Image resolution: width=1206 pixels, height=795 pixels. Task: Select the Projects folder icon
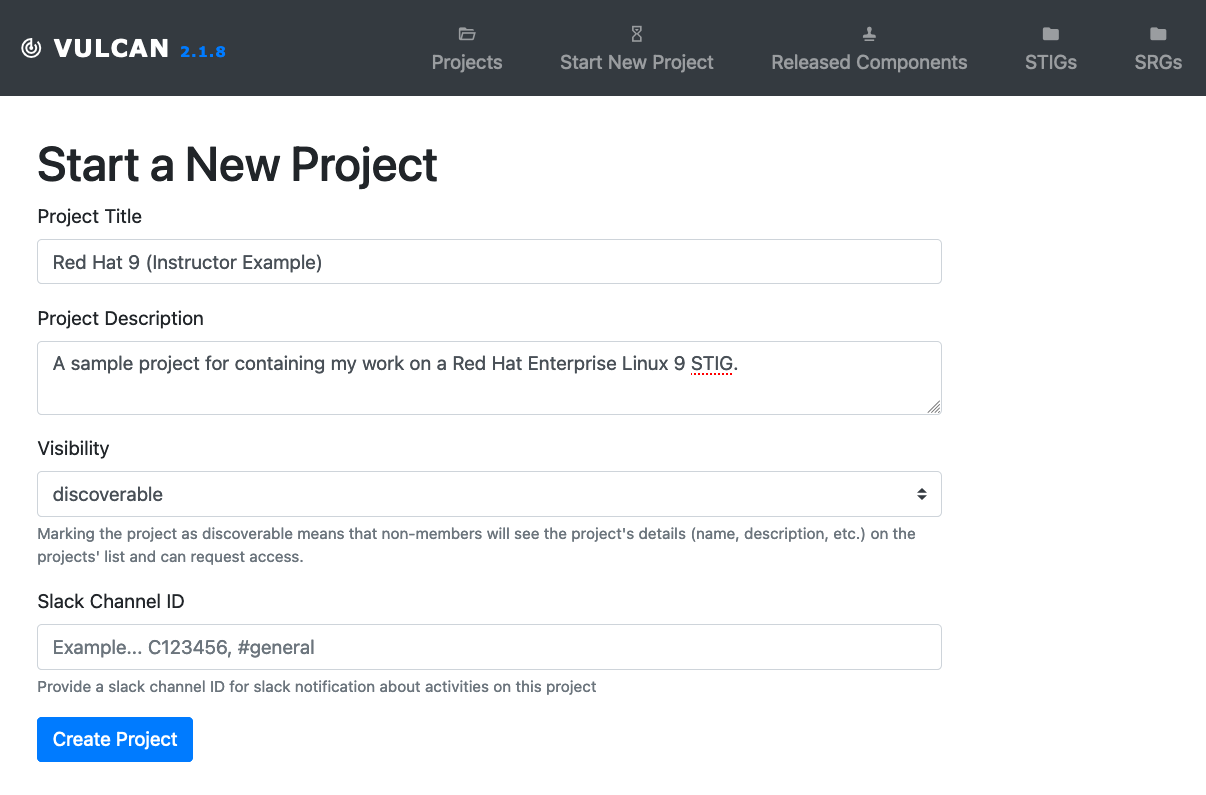tap(466, 33)
